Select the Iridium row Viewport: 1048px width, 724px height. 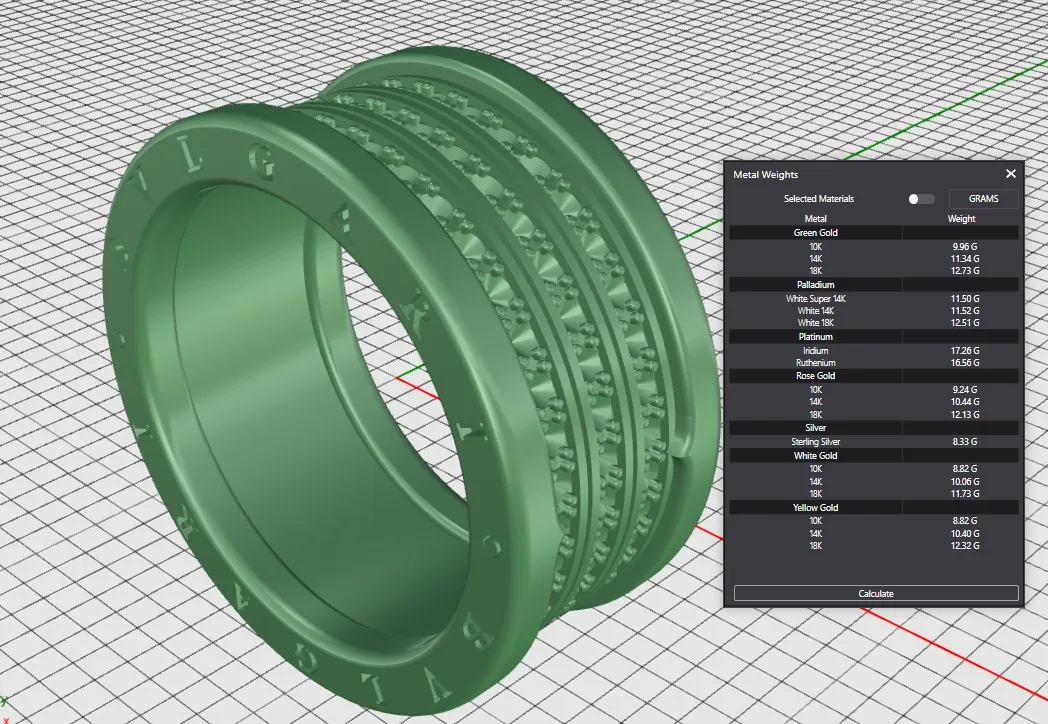[x=874, y=350]
